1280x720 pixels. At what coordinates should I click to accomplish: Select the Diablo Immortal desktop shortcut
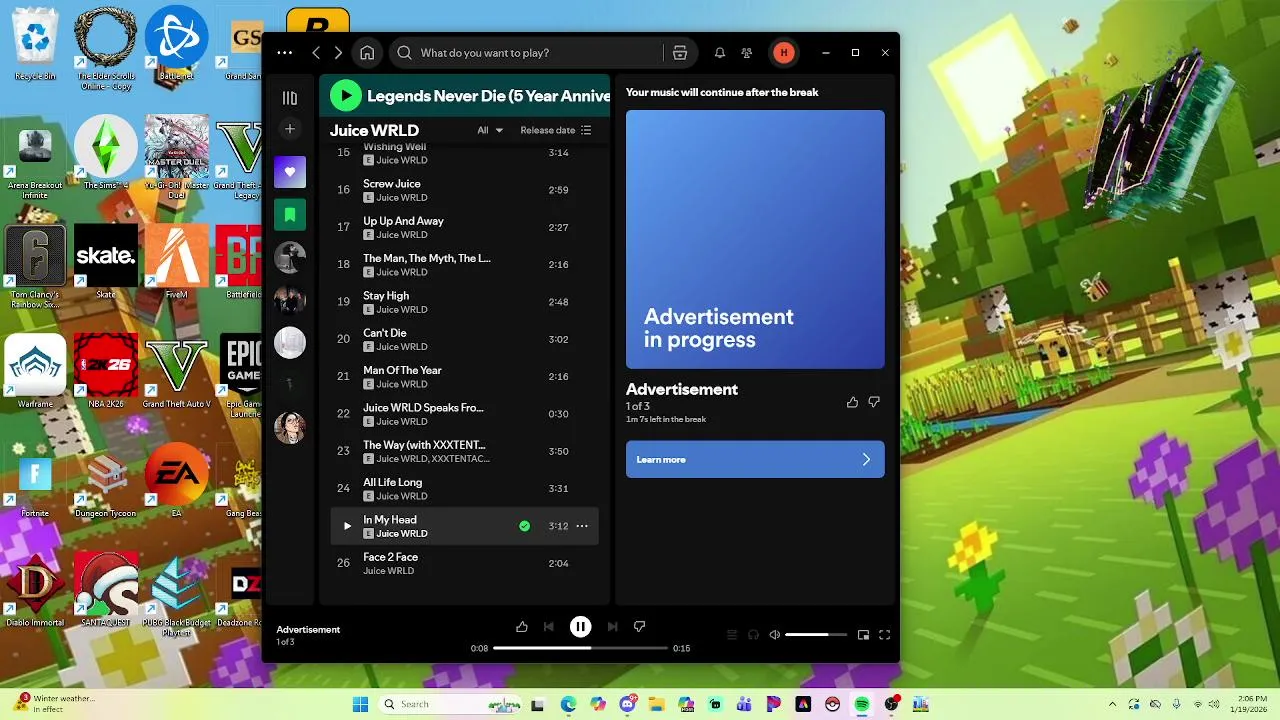tap(35, 590)
